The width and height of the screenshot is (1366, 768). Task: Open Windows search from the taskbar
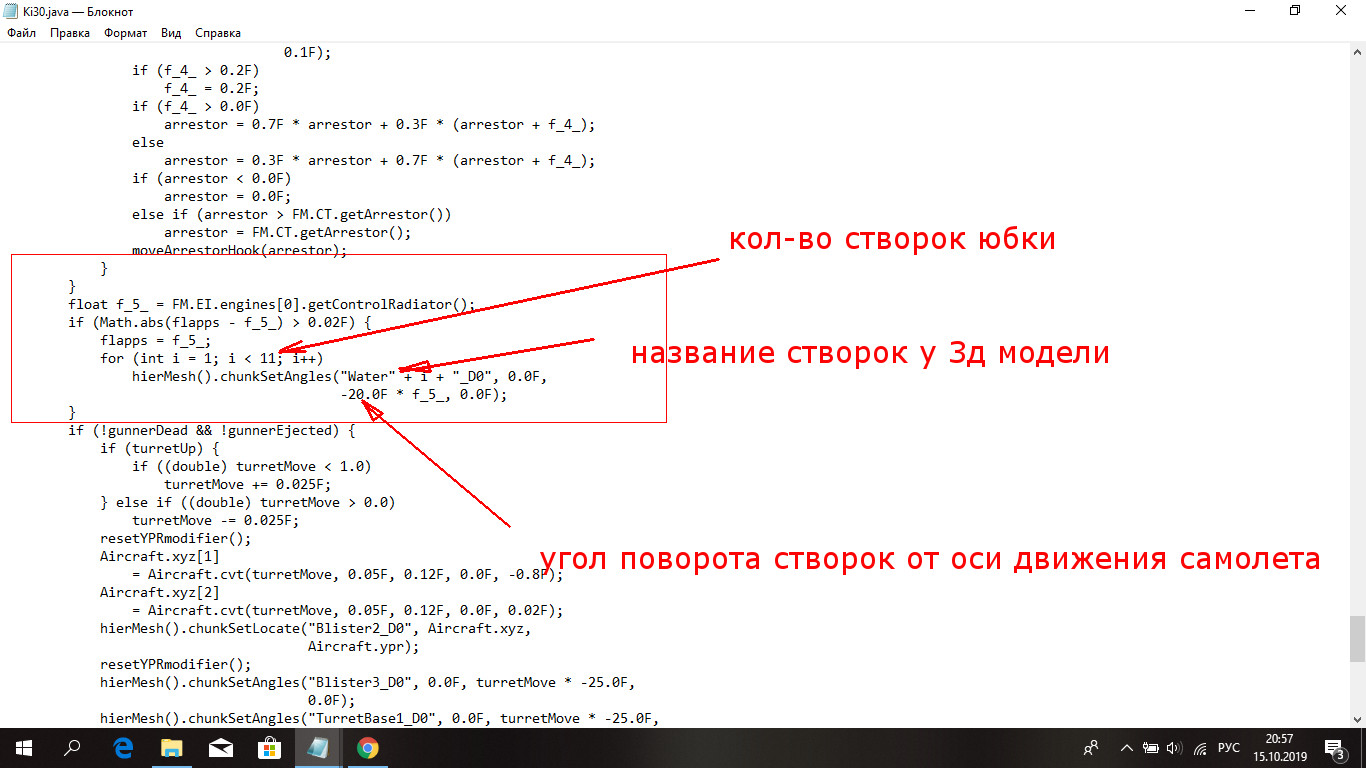pos(72,748)
